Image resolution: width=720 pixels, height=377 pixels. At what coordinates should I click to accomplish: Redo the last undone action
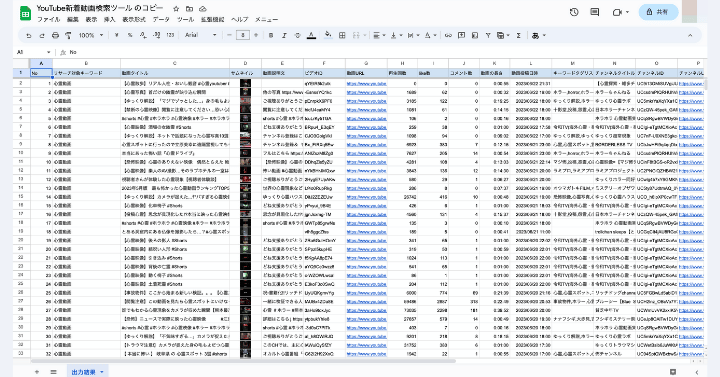pos(42,35)
